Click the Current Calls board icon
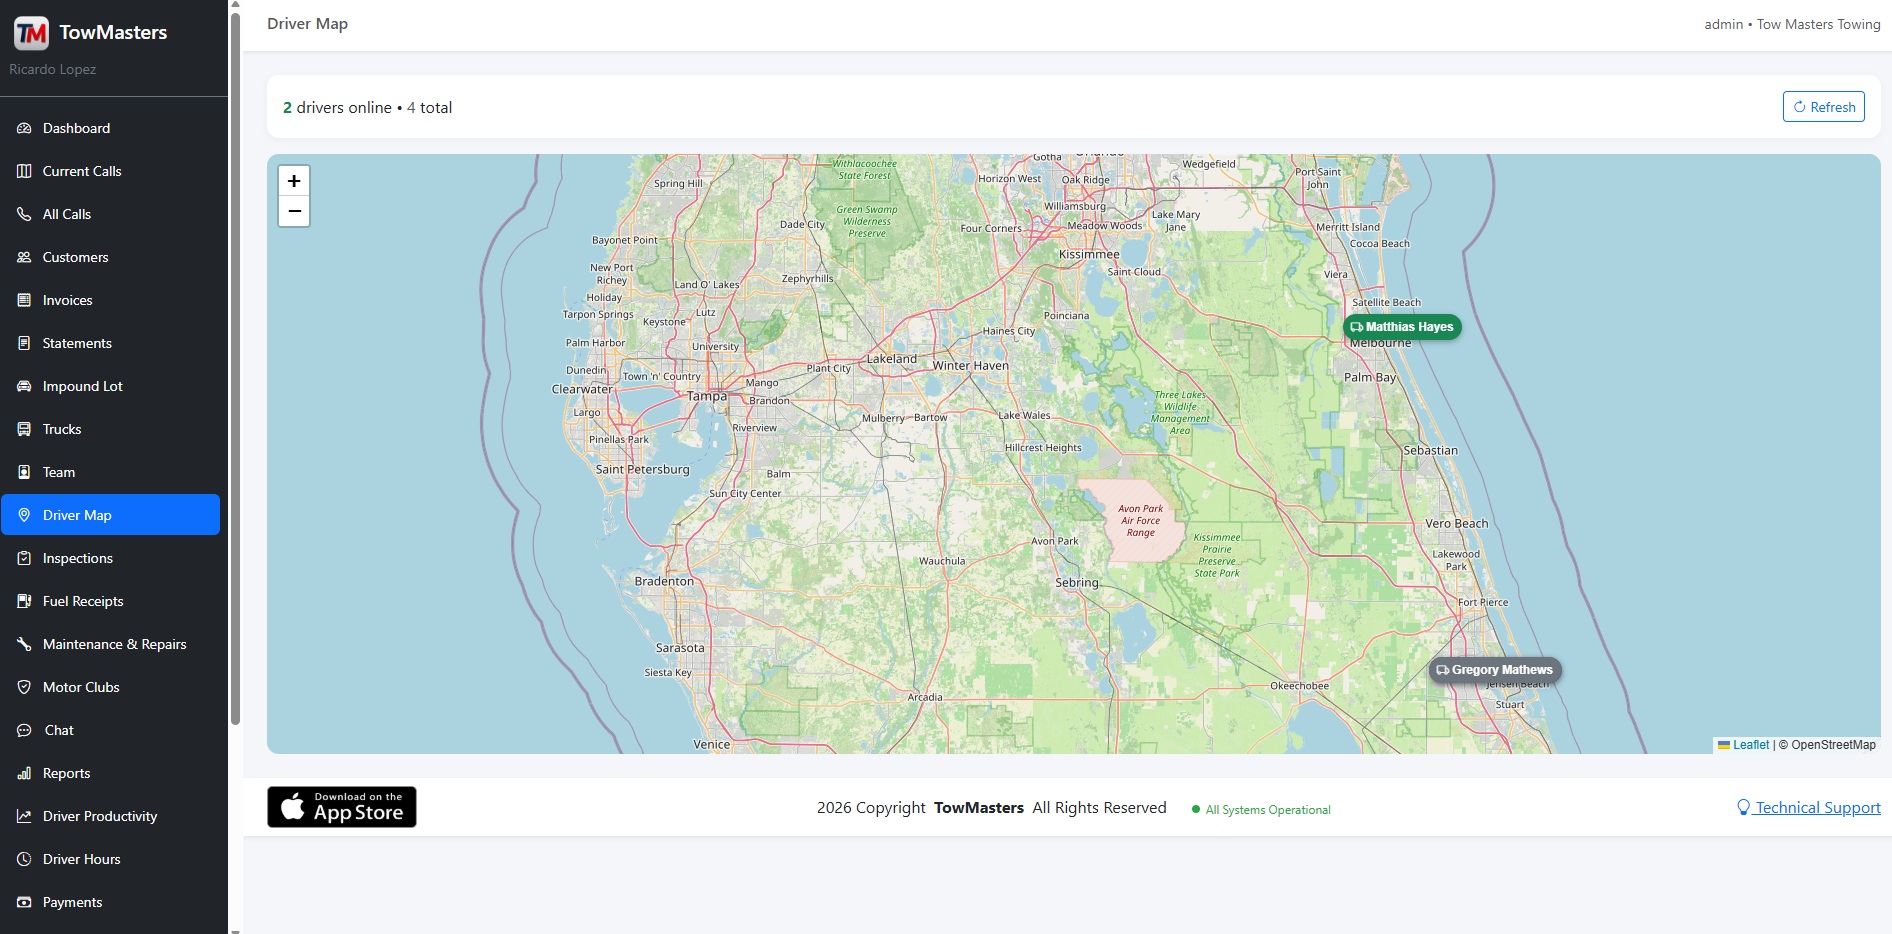Screen dimensions: 1892x934 tap(24, 171)
